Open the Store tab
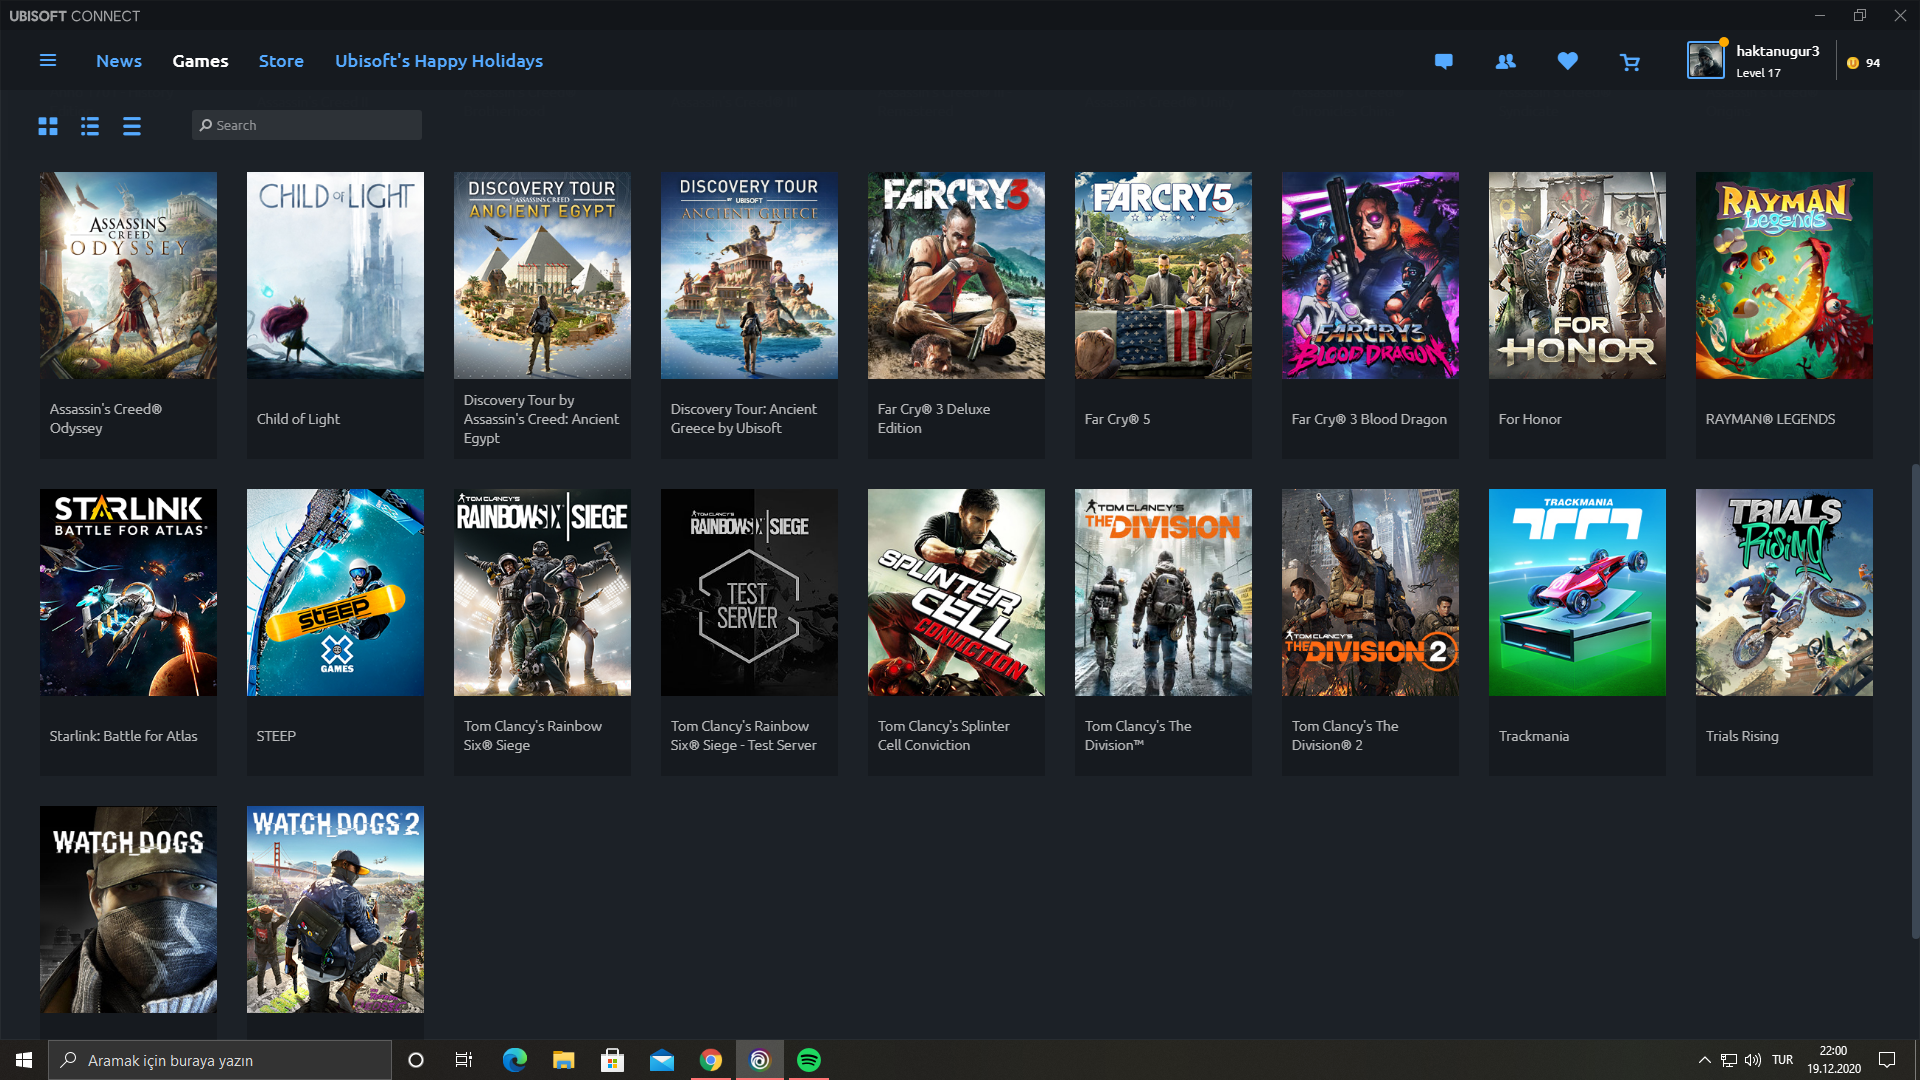The image size is (1920, 1080). 281,61
